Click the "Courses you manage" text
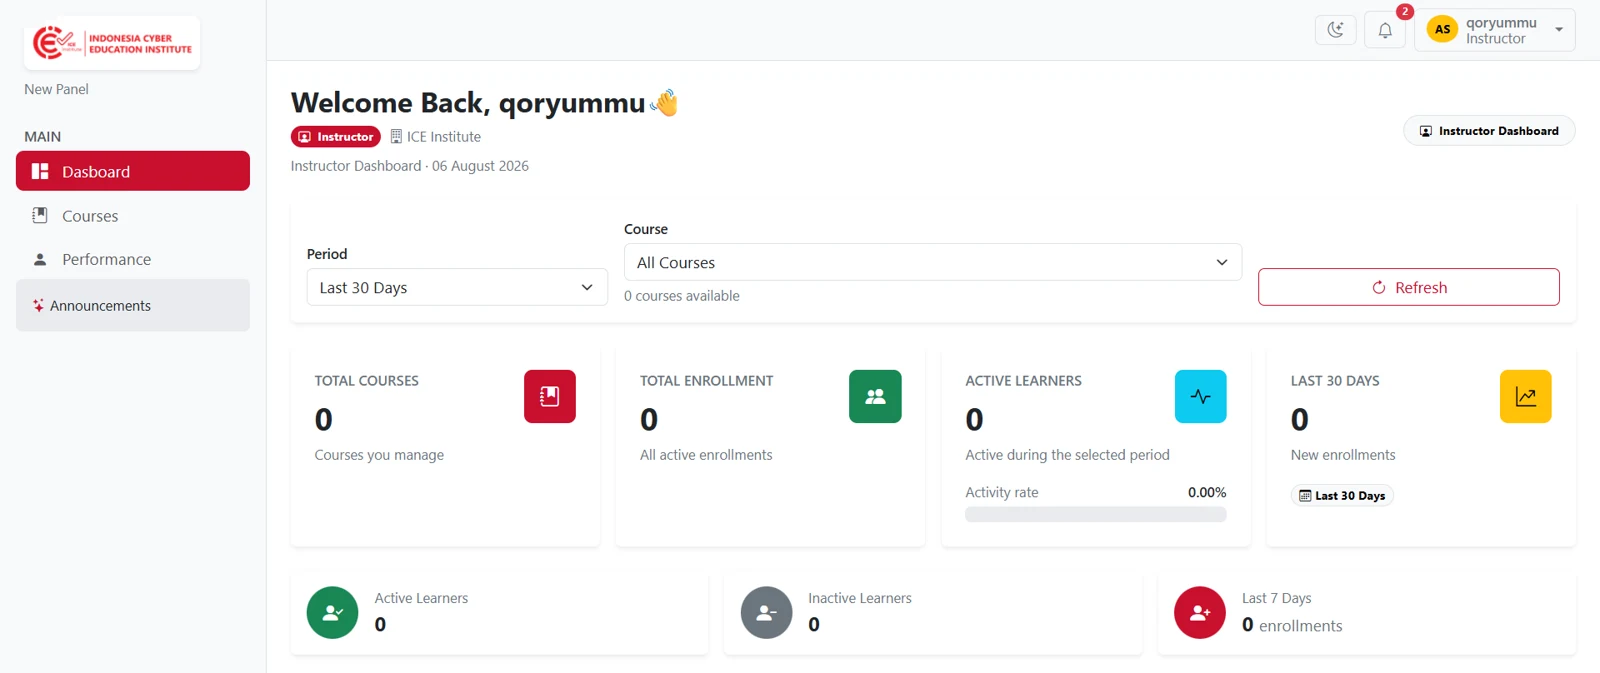The height and width of the screenshot is (673, 1600). (379, 455)
